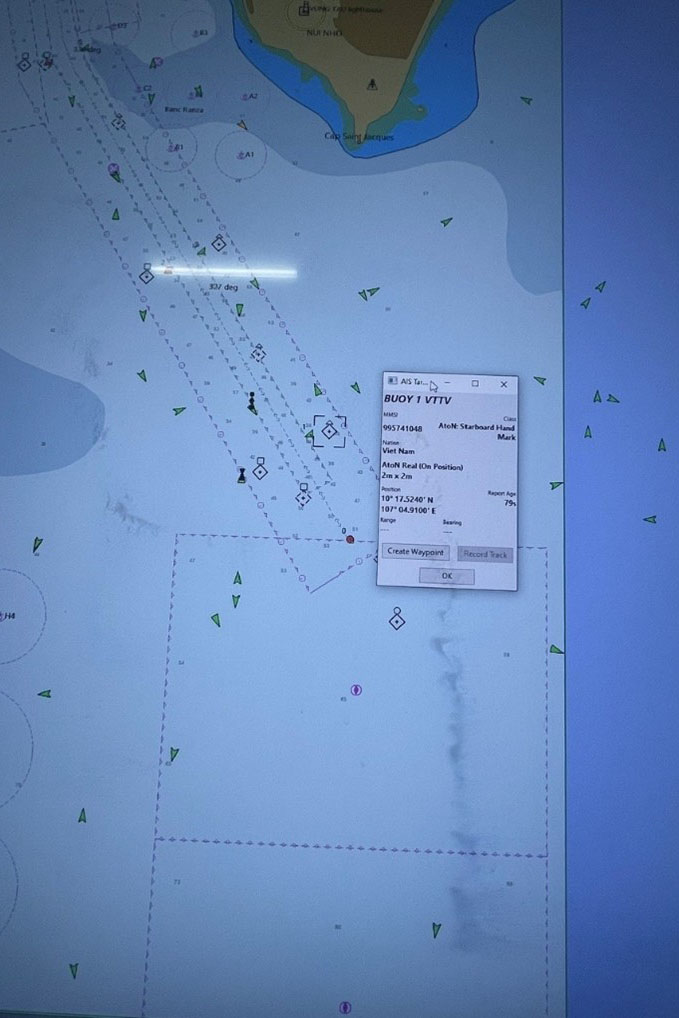The image size is (679, 1018).
Task: Maximize the AIS Target dialog
Action: click(475, 383)
